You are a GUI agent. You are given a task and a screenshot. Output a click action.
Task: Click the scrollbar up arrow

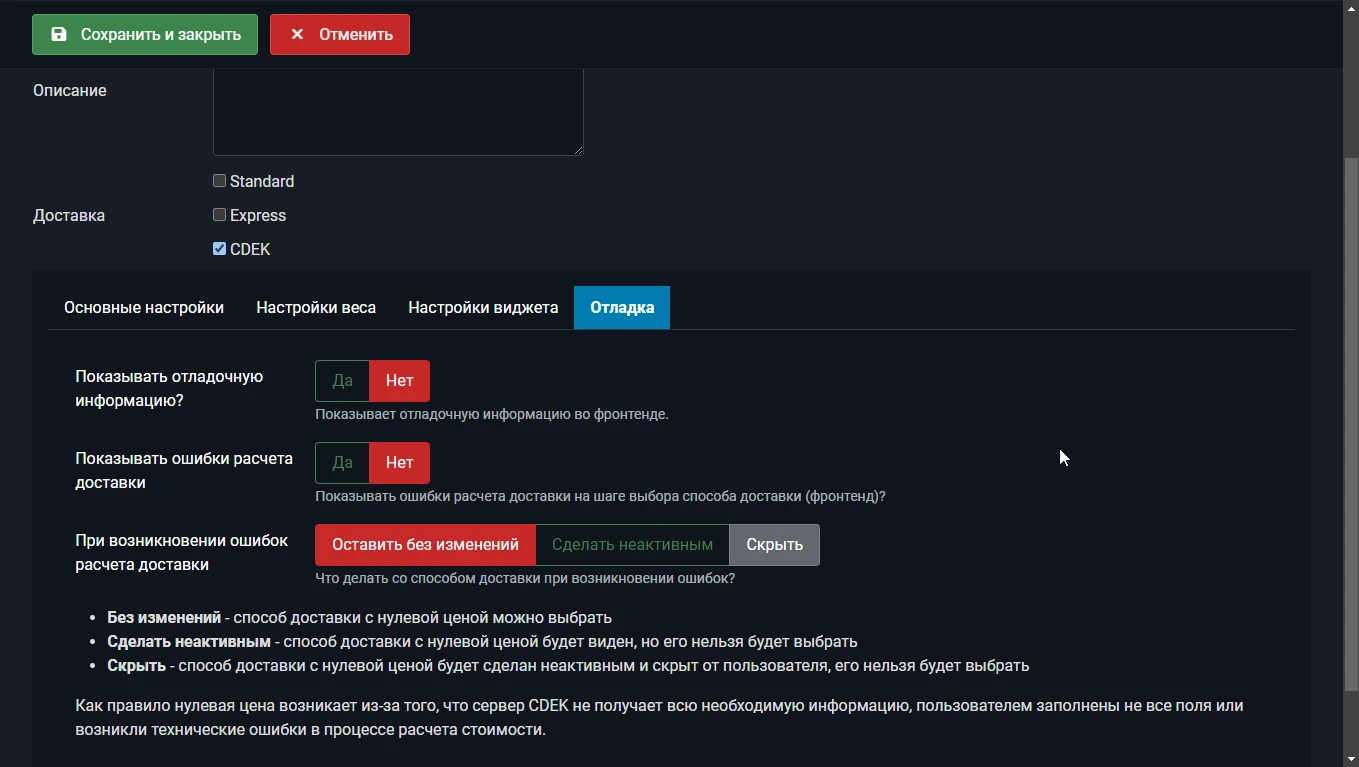(1351, 8)
